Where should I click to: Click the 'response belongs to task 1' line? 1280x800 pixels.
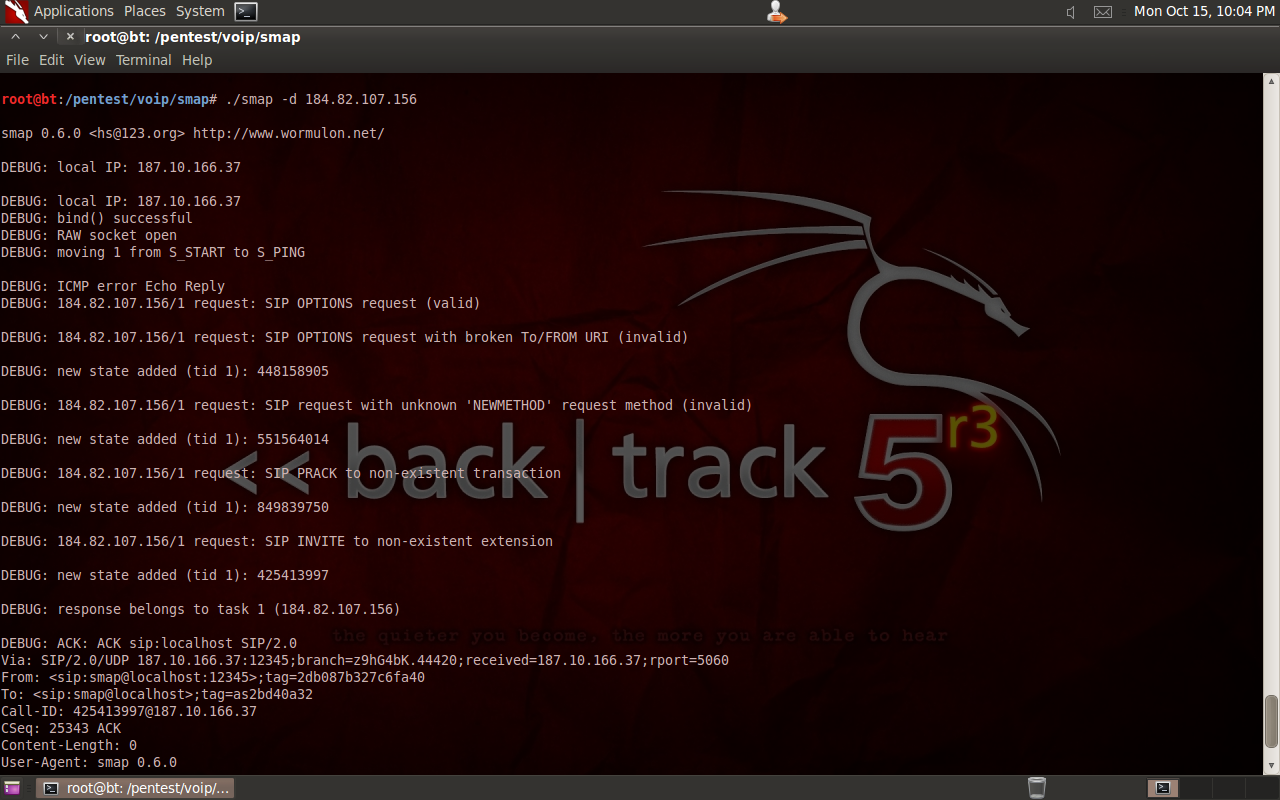201,609
